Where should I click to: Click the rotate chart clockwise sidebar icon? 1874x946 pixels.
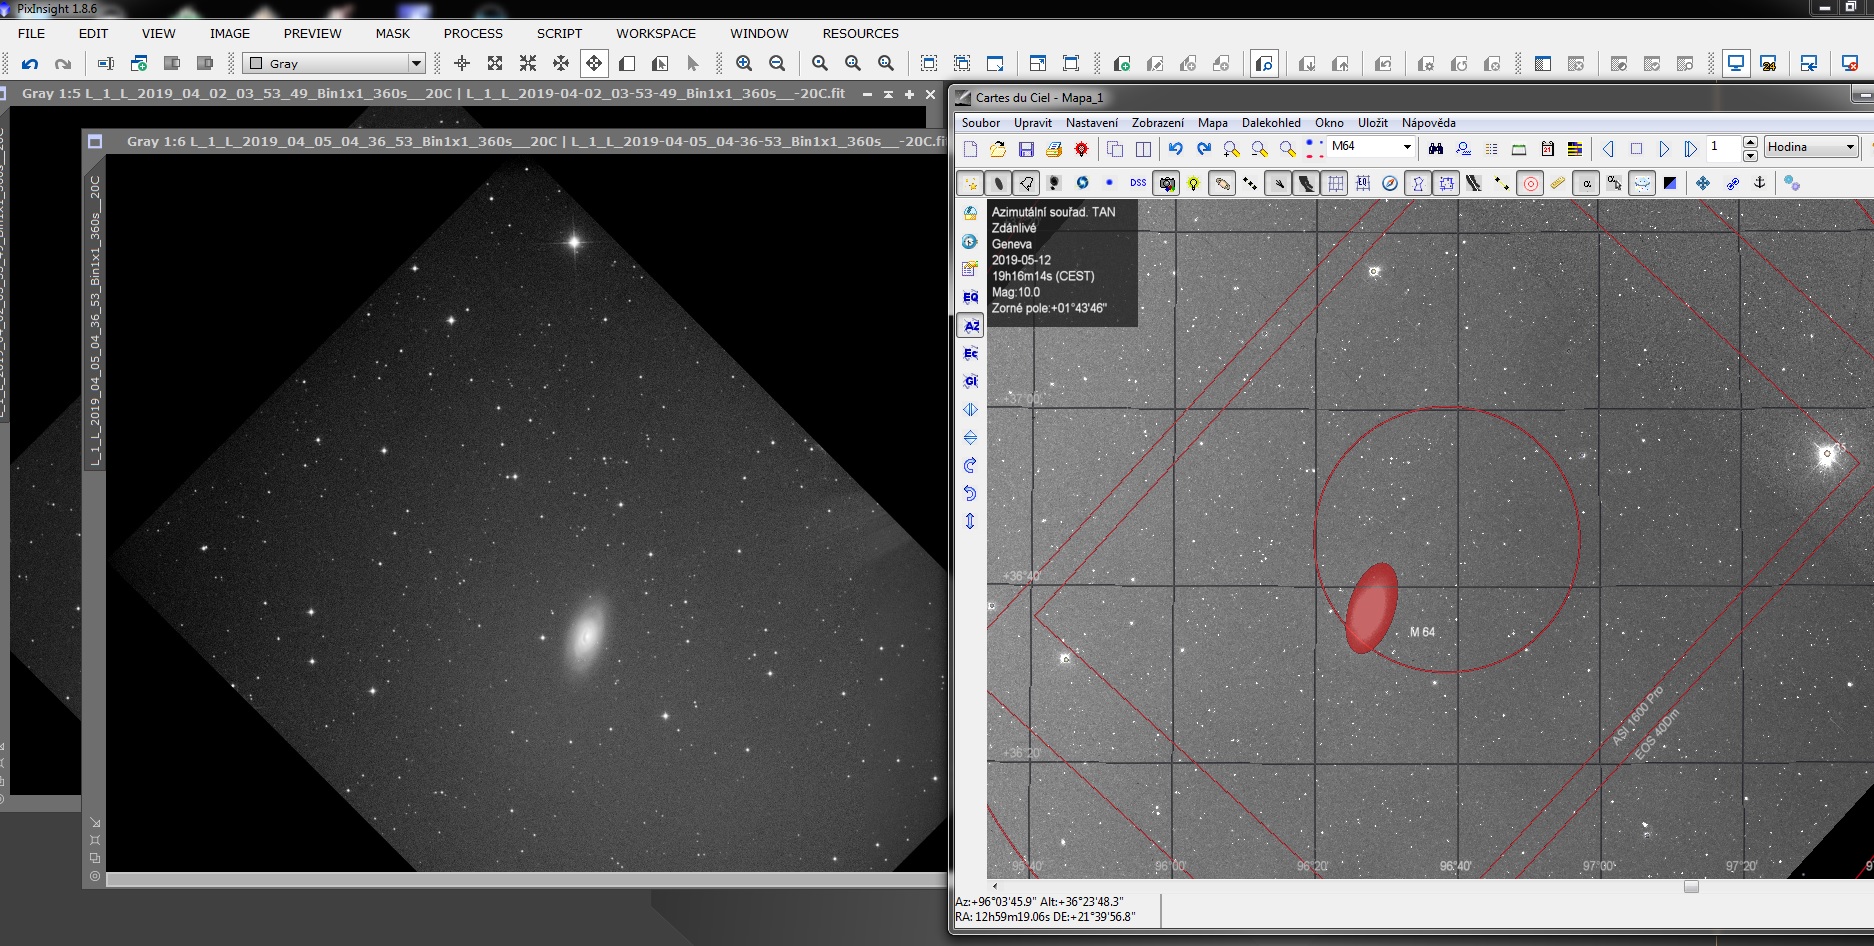tap(970, 465)
